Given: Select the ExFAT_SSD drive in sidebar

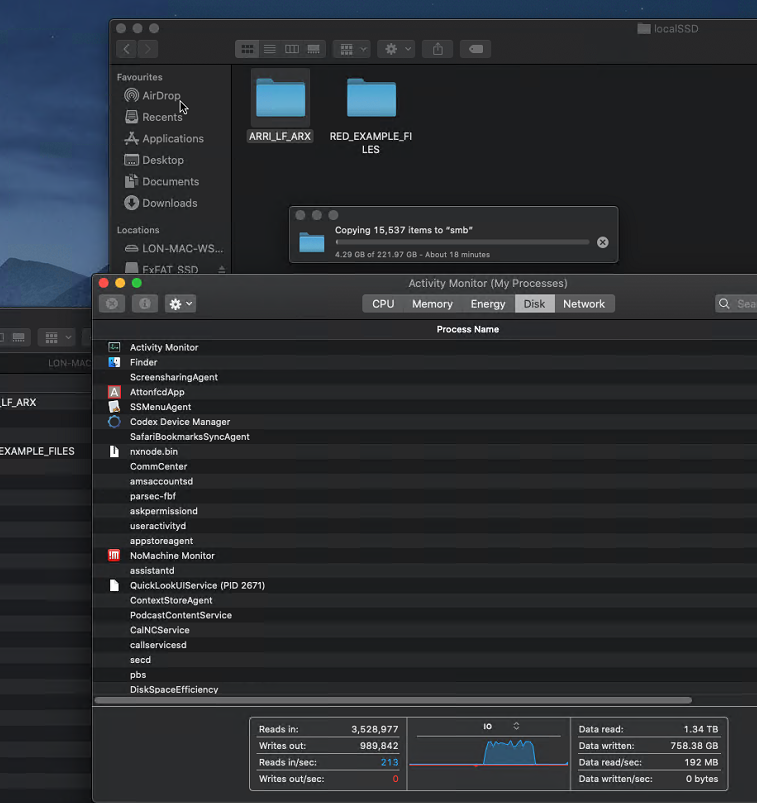Looking at the screenshot, I should click(161, 269).
